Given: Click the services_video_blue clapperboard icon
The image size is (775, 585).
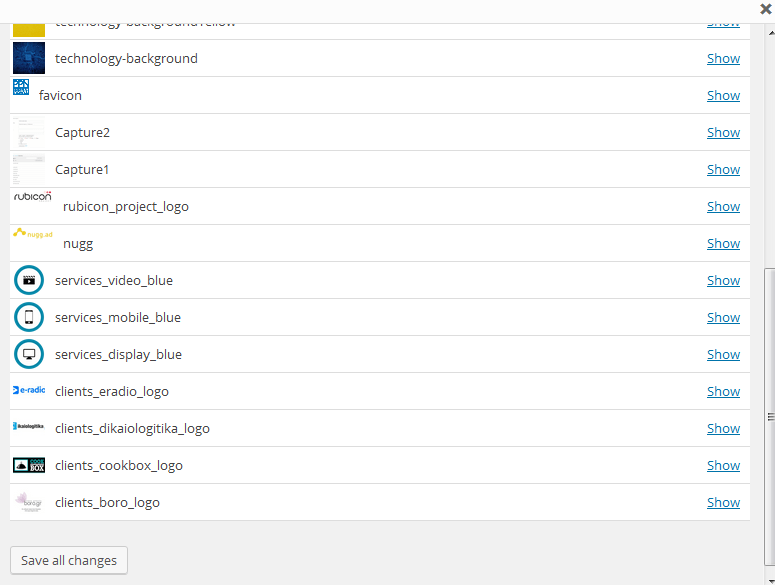Looking at the screenshot, I should pos(29,280).
